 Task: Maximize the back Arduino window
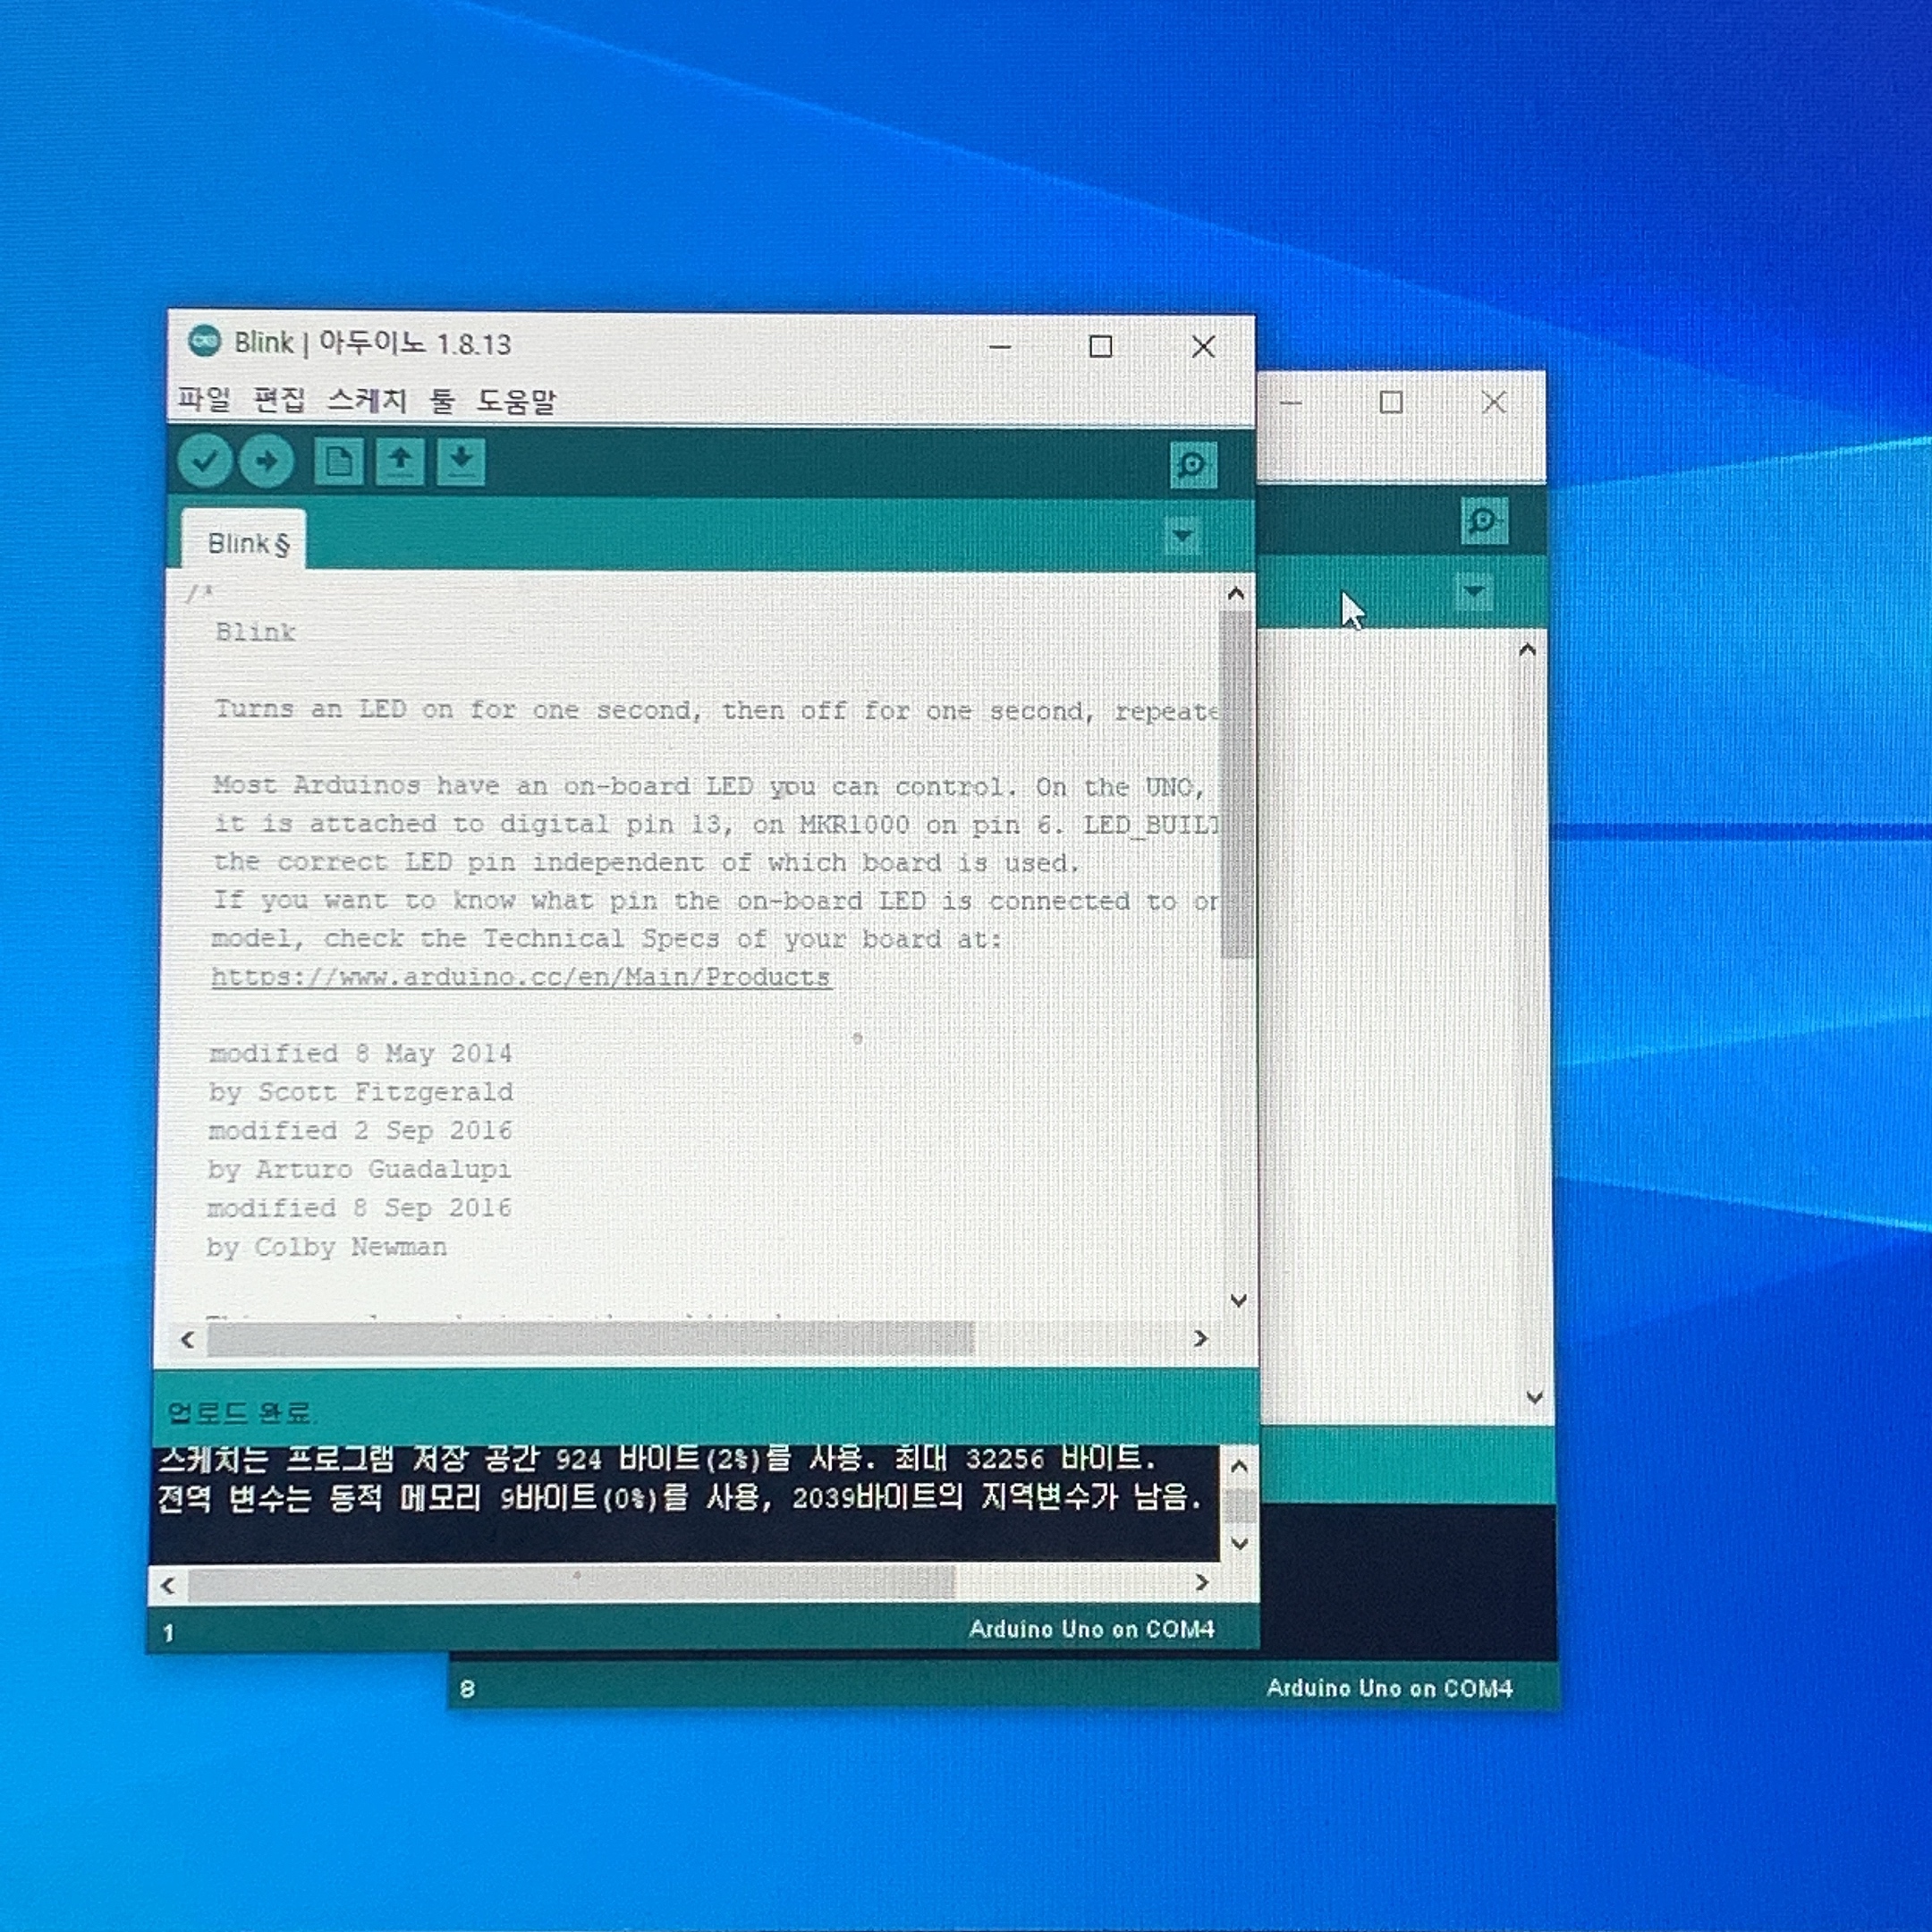[1390, 402]
